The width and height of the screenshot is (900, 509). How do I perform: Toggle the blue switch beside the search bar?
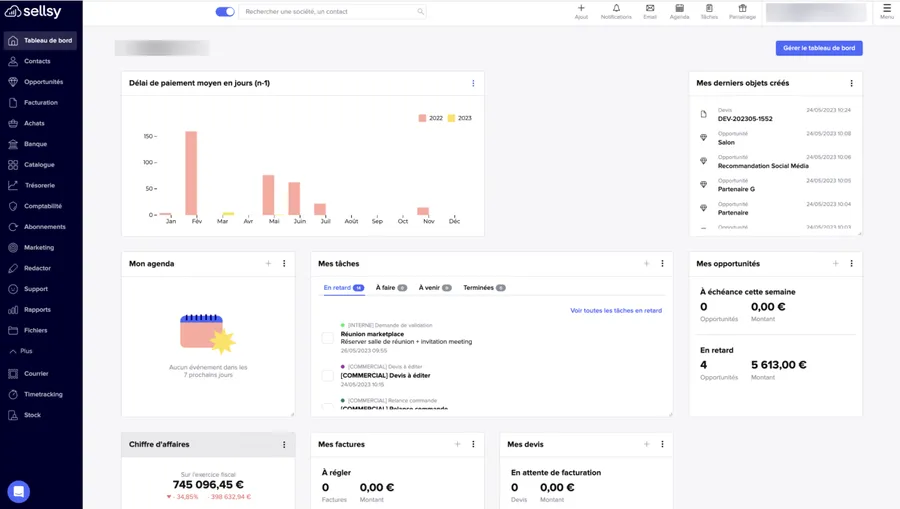(x=225, y=12)
